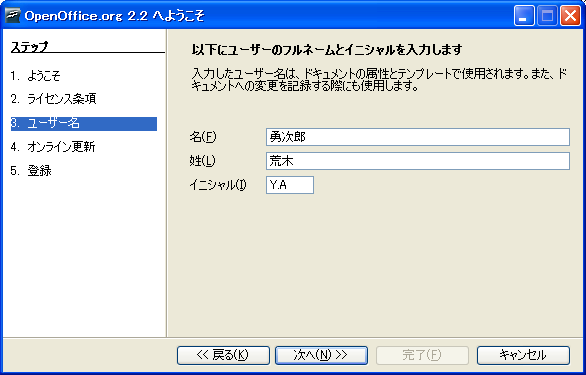Click the 名 field containing 勇次郎
This screenshot has width=586, height=375.
[418, 137]
